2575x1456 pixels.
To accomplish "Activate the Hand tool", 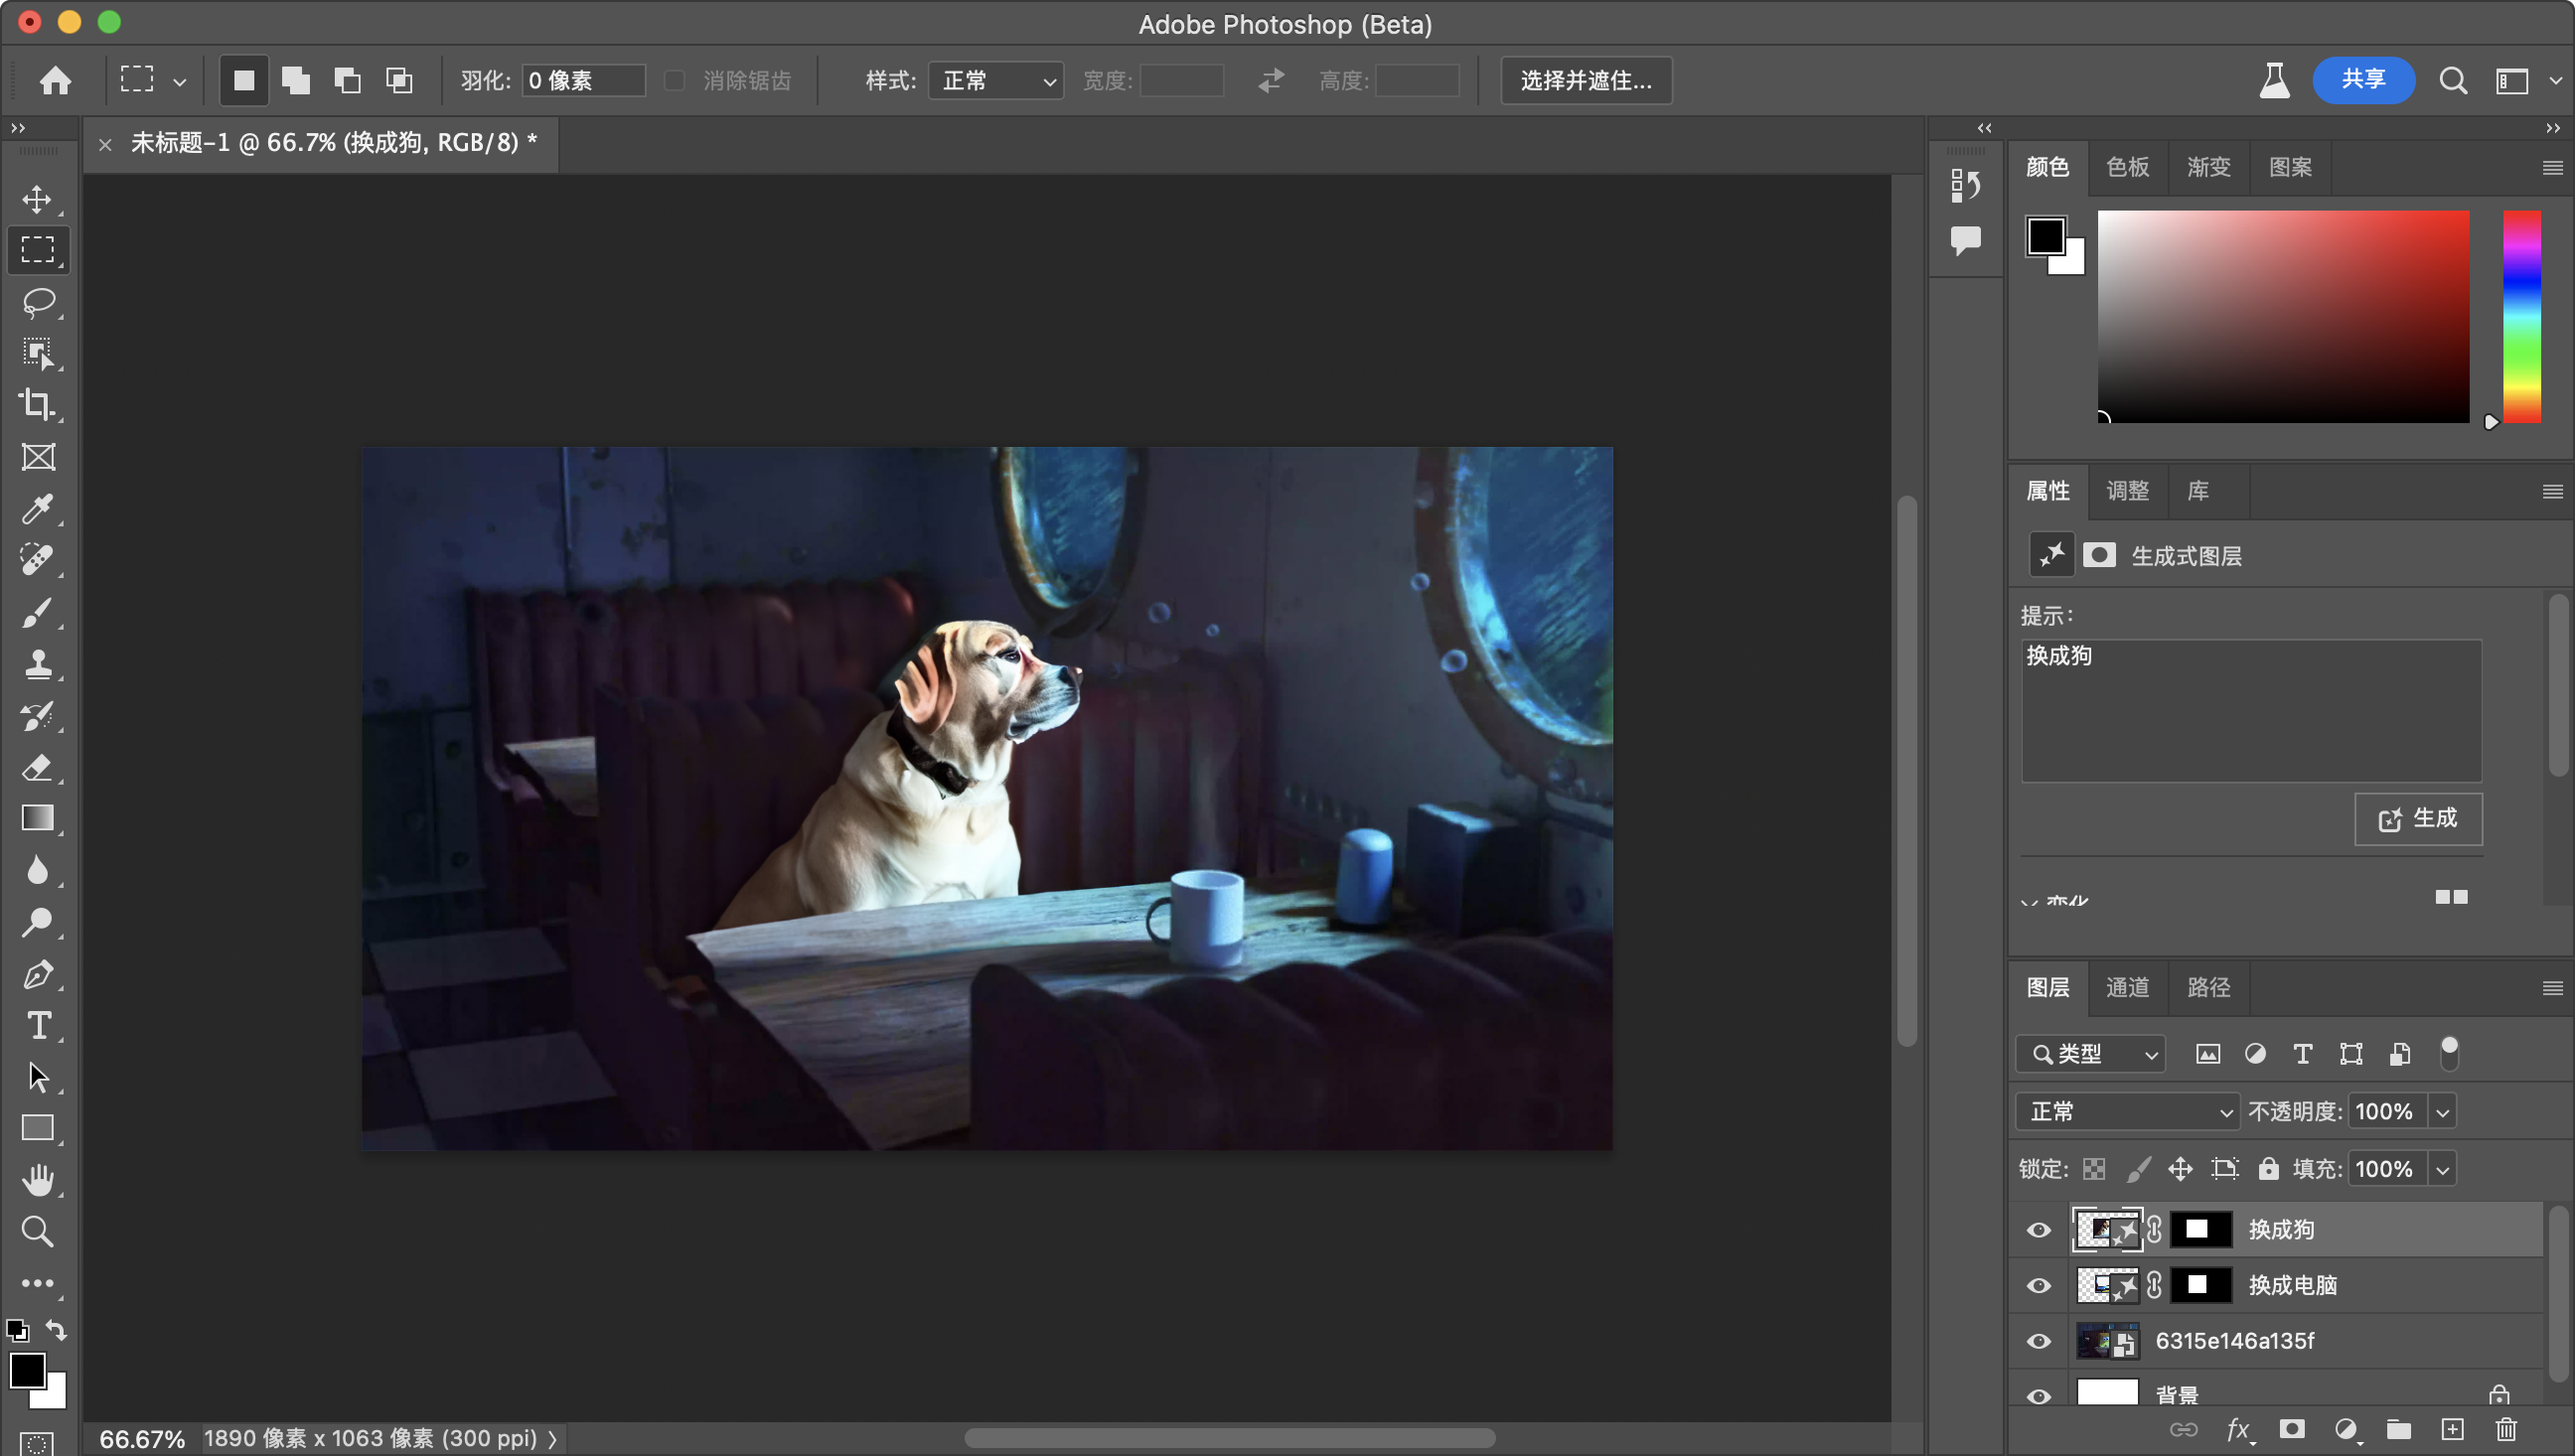I will point(38,1180).
